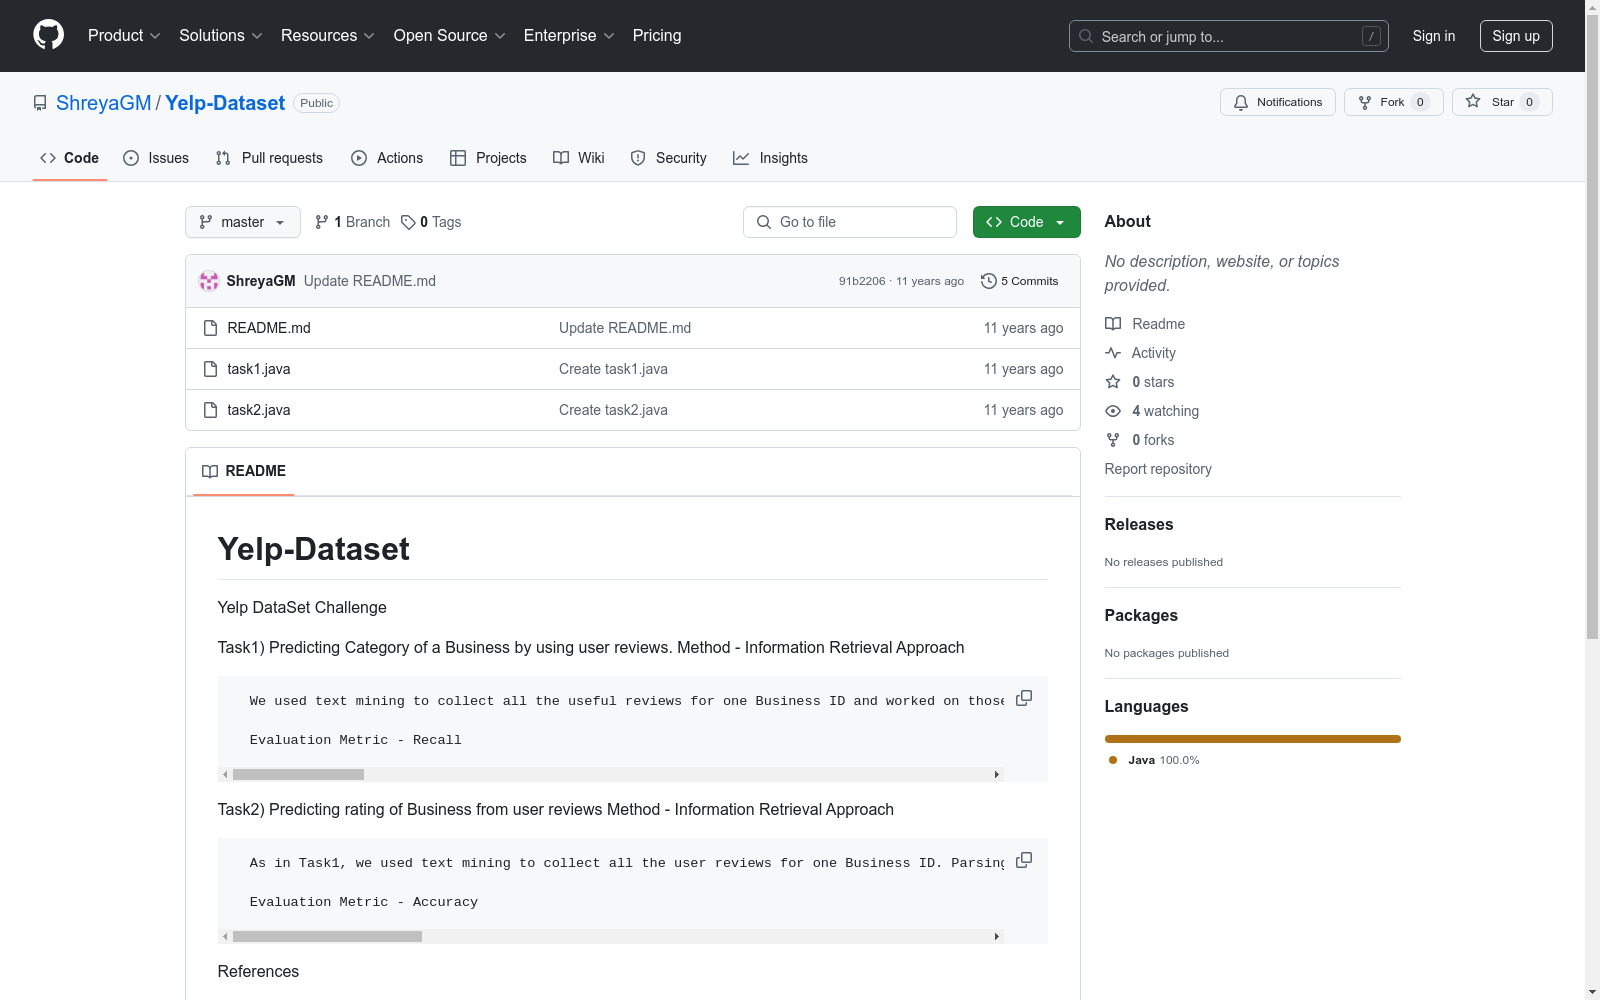Click the Java language color bar

point(1253,739)
